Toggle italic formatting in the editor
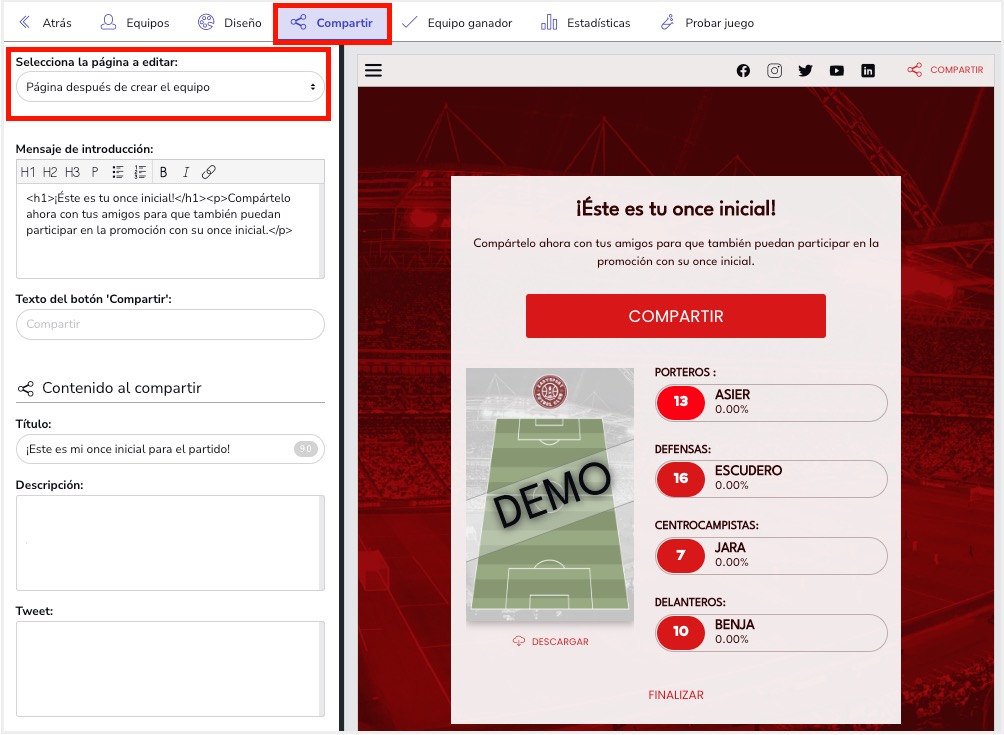The width and height of the screenshot is (1004, 735). 186,172
